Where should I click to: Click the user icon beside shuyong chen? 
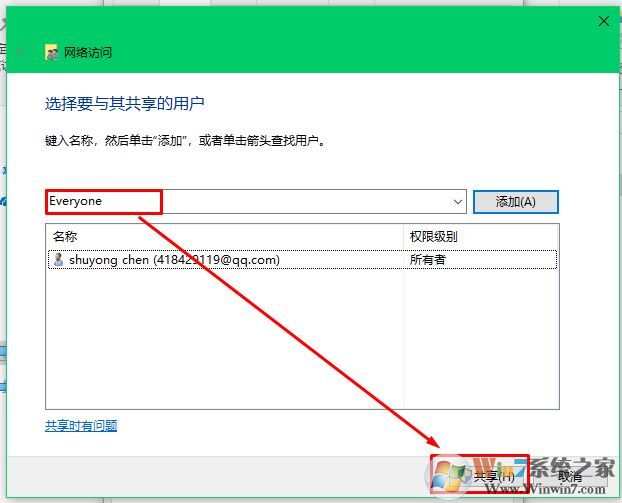[58, 260]
